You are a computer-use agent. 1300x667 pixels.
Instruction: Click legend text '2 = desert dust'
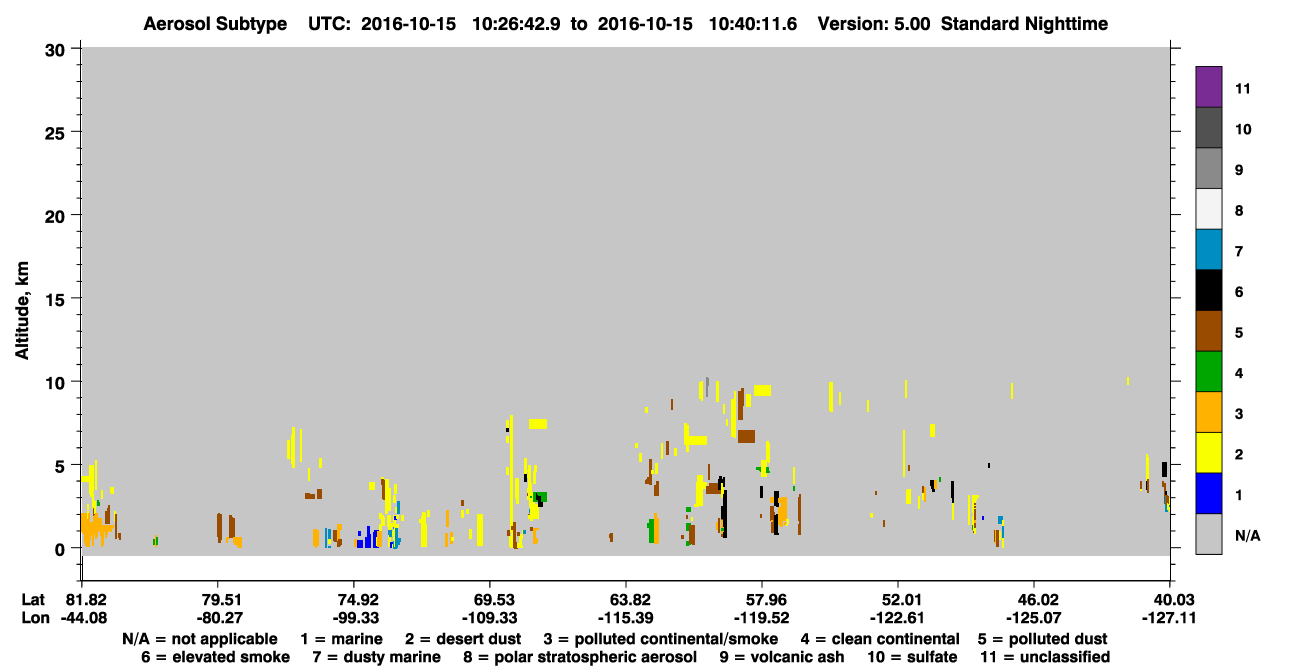pos(463,639)
